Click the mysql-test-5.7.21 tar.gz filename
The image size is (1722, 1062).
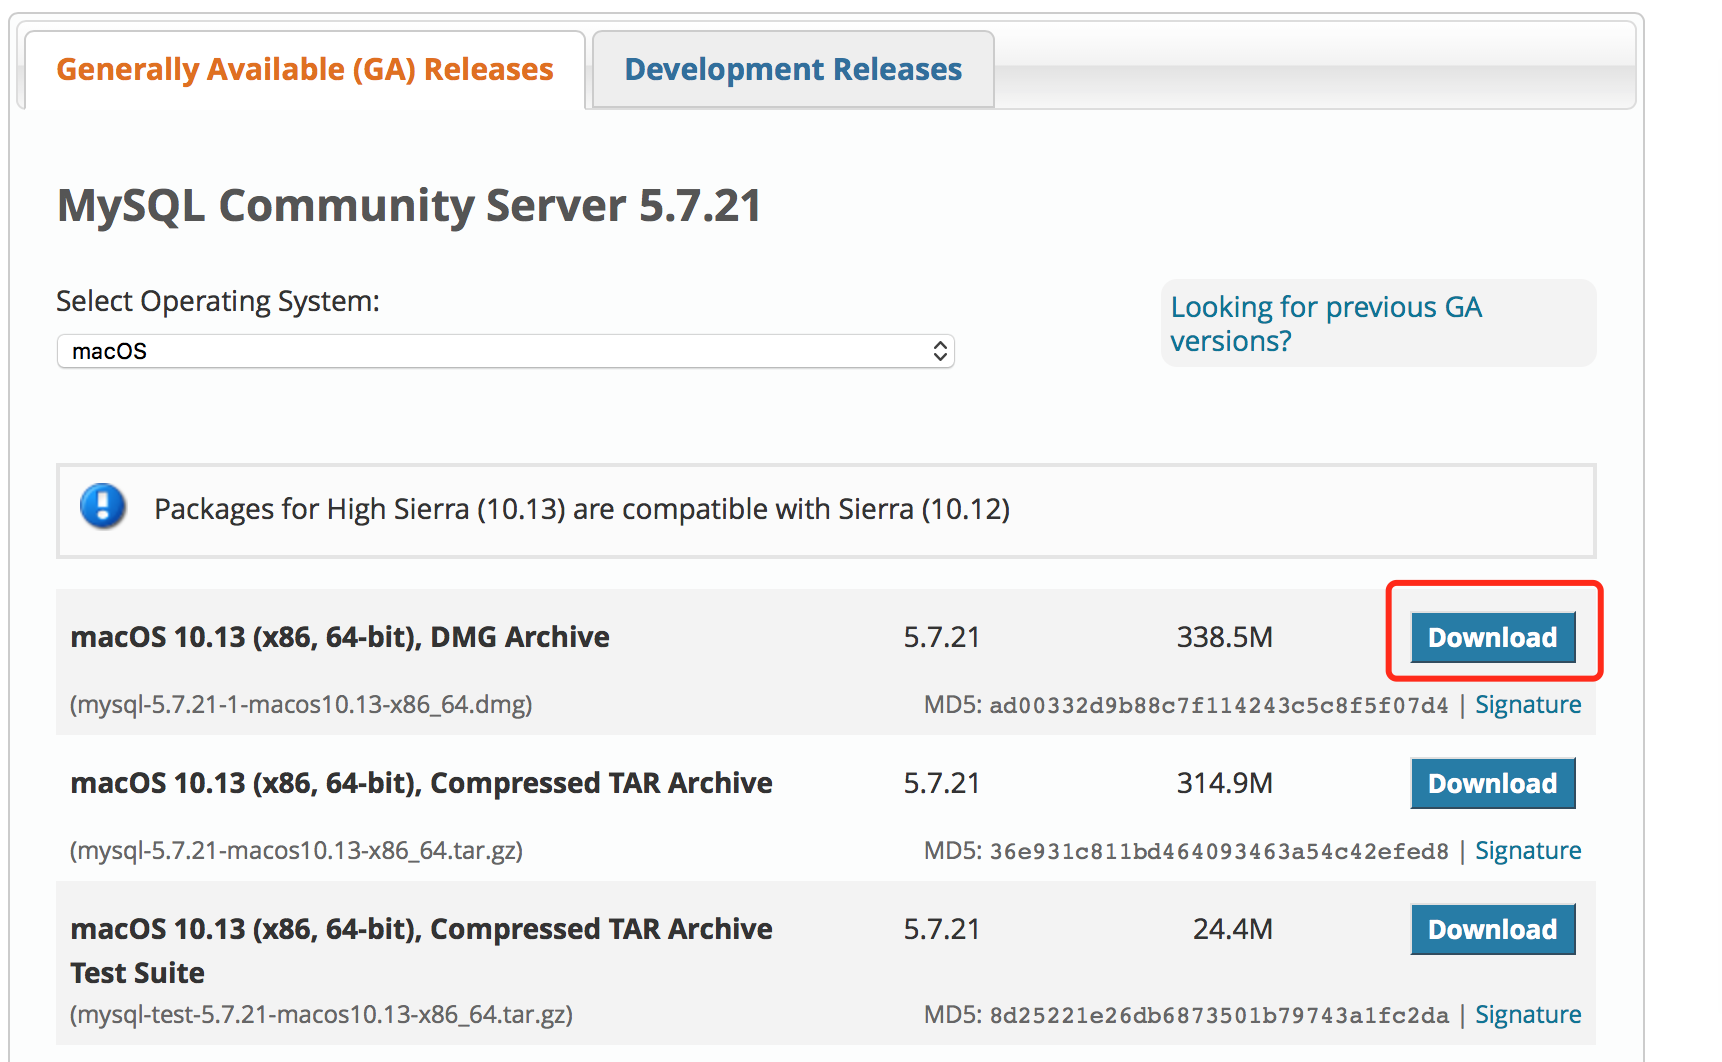(321, 1015)
